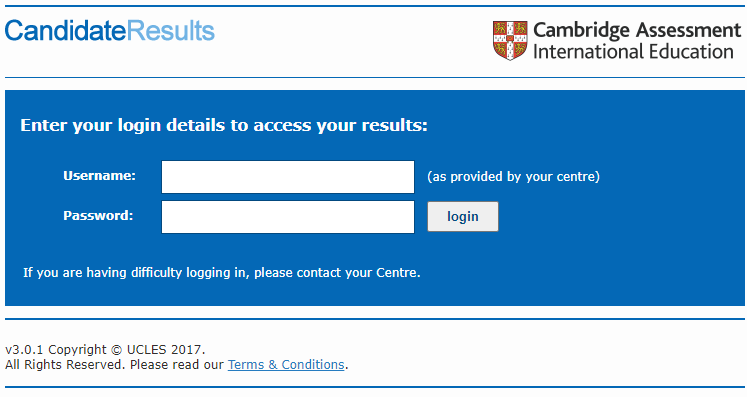Viewport: 747px width, 397px height.
Task: Click the CandidateResults site logo
Action: click(x=110, y=31)
